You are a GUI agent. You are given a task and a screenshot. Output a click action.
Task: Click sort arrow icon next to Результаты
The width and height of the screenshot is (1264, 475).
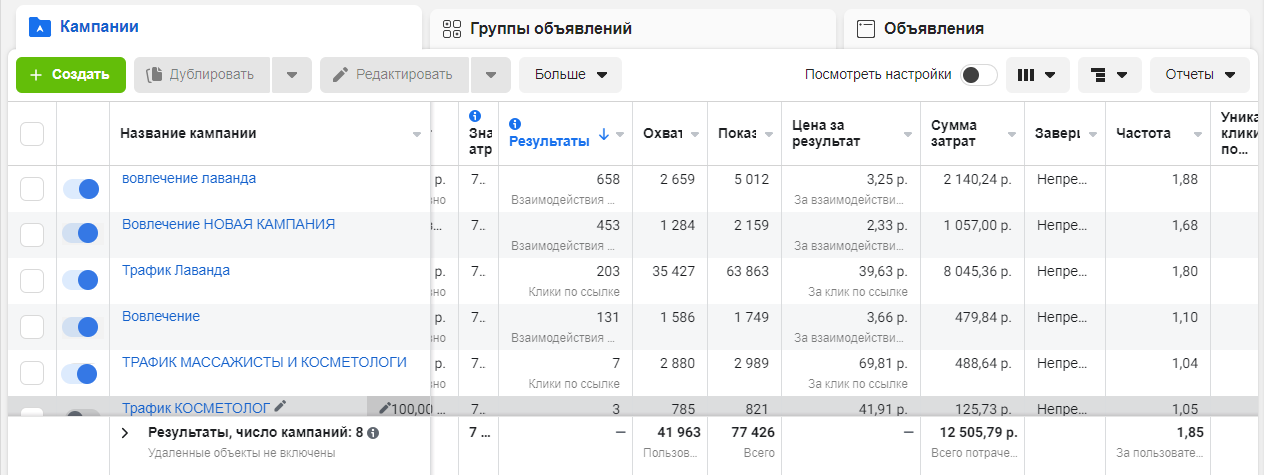point(603,134)
